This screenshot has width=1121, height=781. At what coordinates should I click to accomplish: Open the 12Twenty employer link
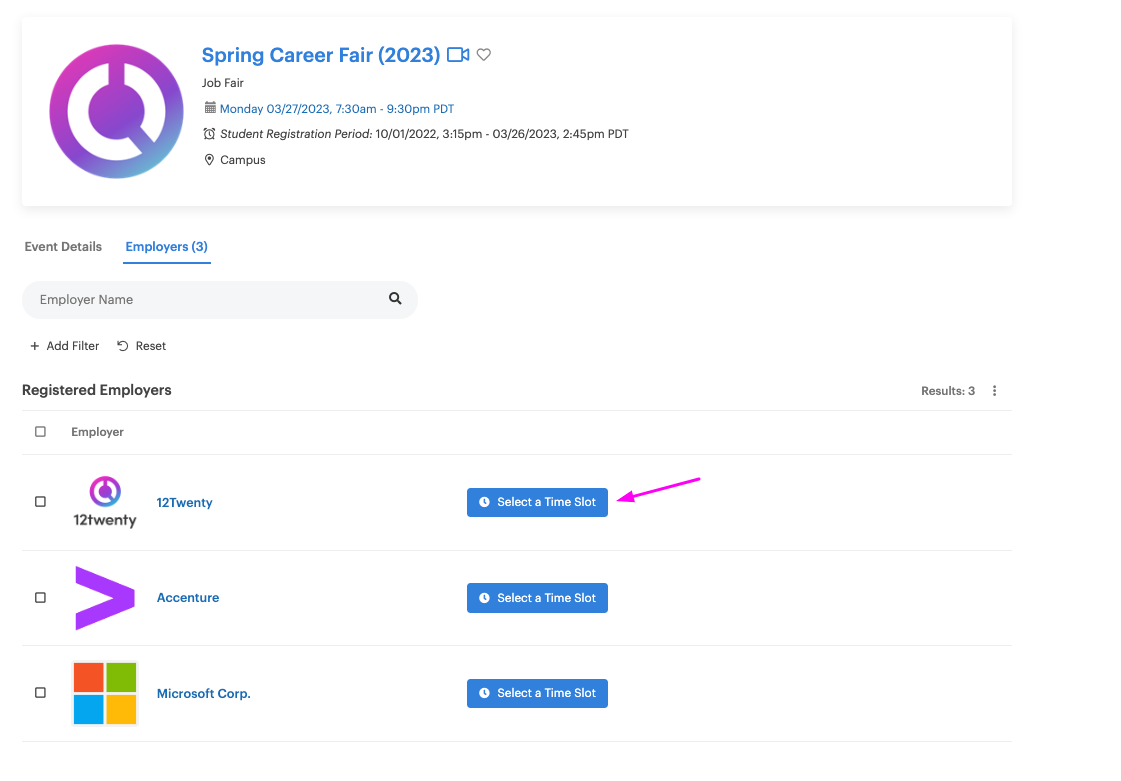[184, 503]
